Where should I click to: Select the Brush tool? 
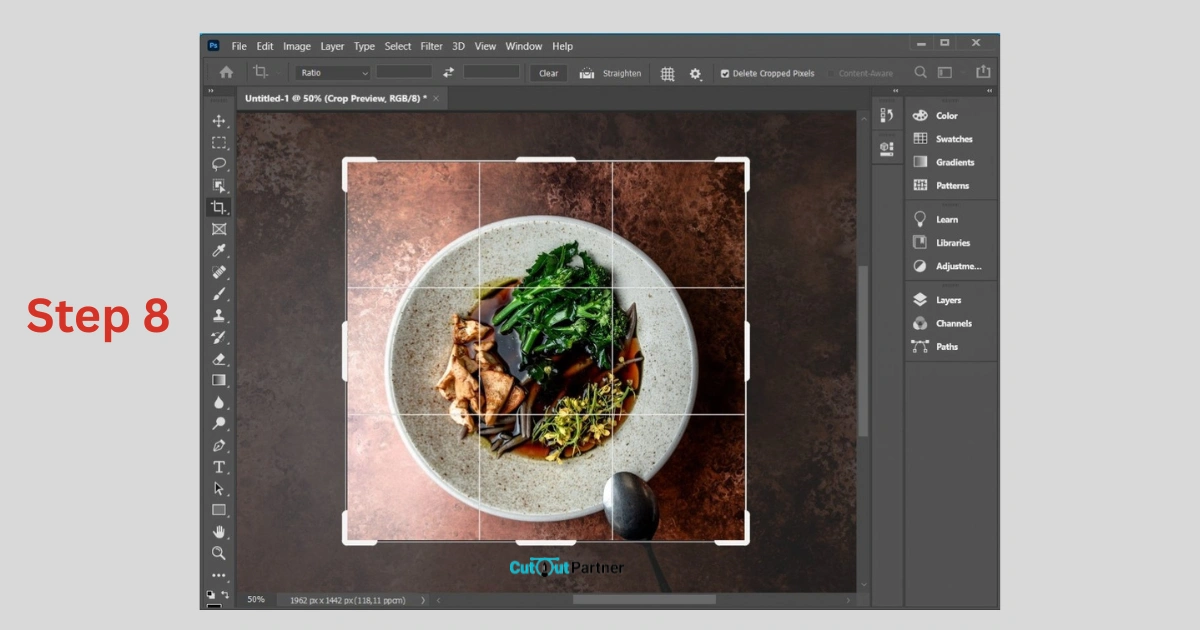tap(219, 294)
